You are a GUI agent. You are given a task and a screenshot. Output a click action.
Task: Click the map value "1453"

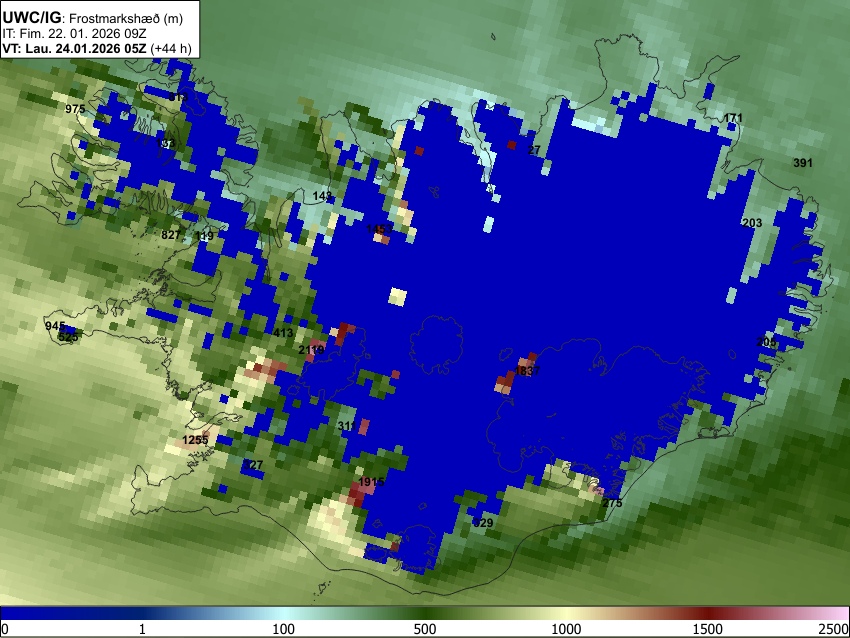click(379, 229)
